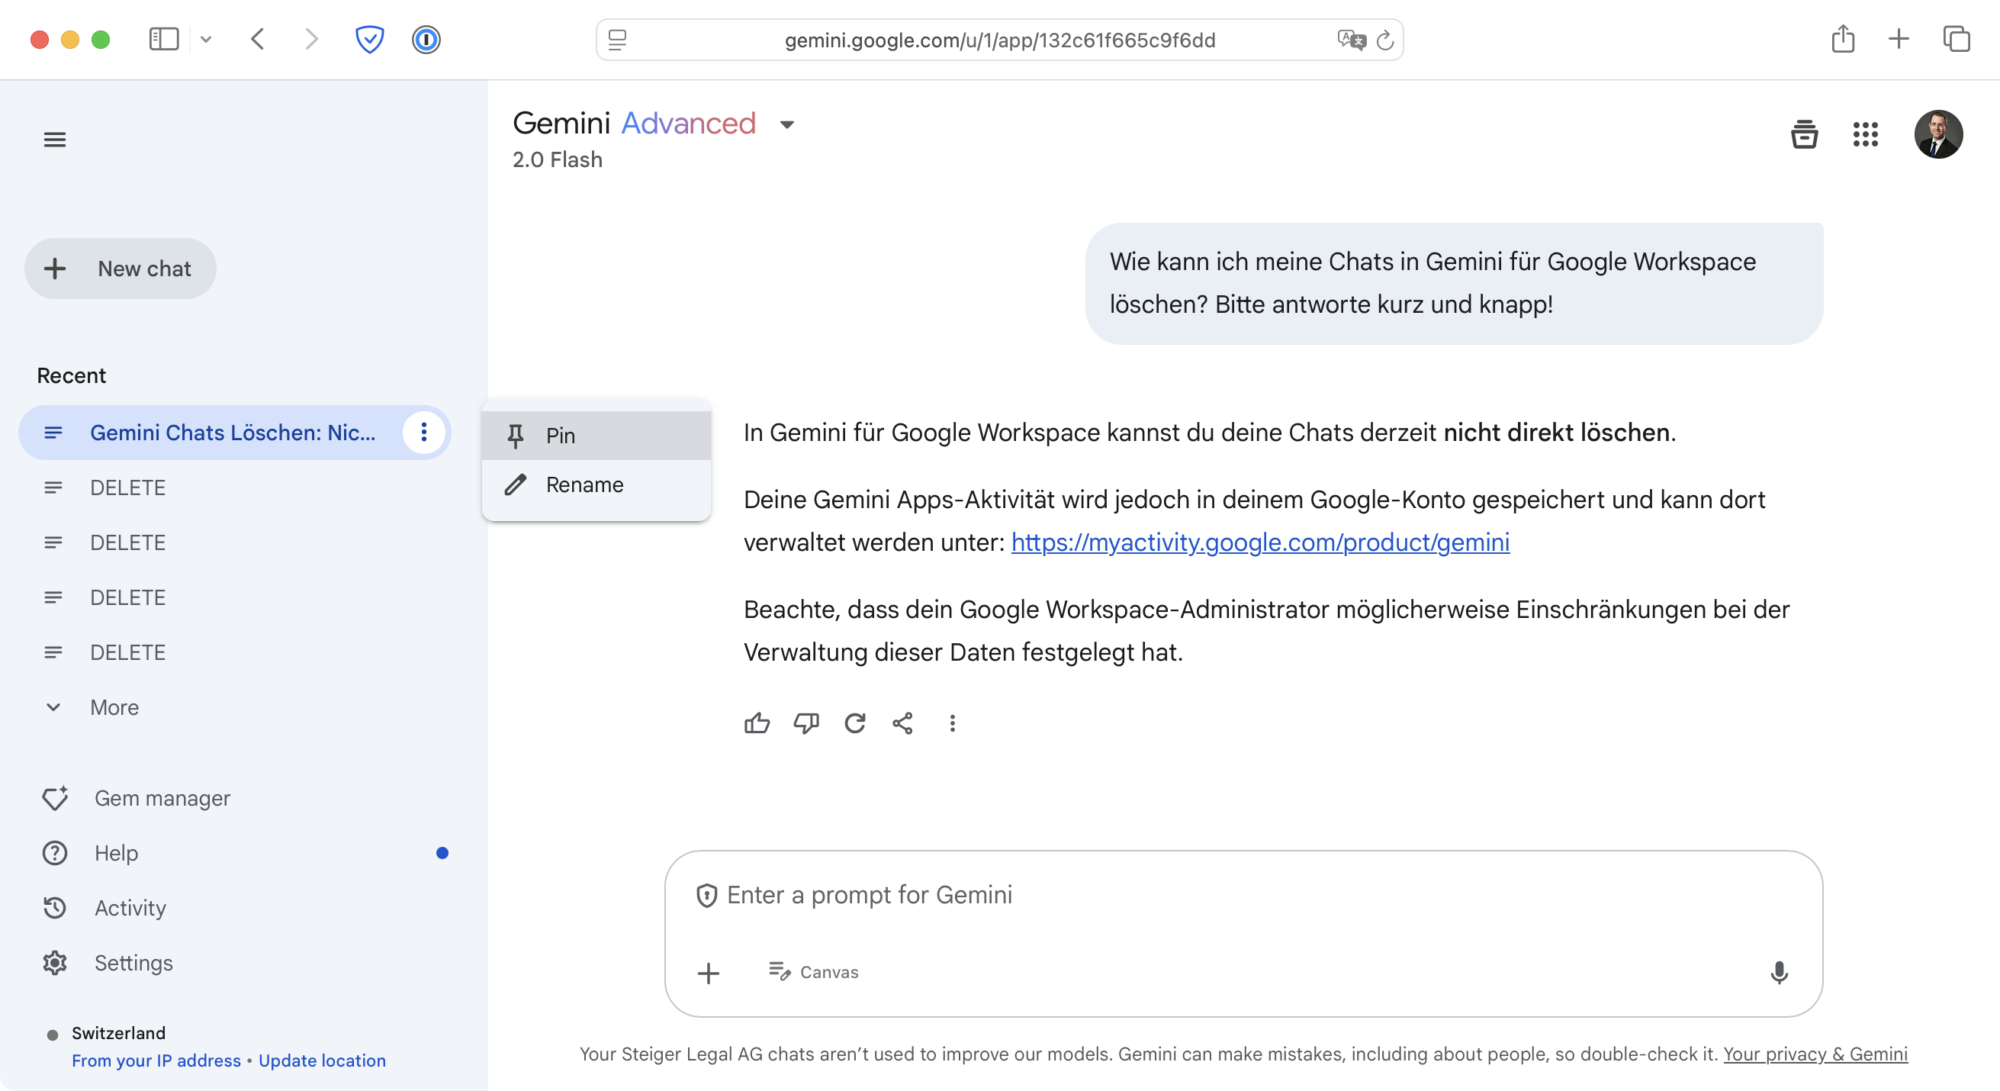Regenerate the response with redo icon
Image resolution: width=2000 pixels, height=1091 pixels.
click(x=855, y=723)
